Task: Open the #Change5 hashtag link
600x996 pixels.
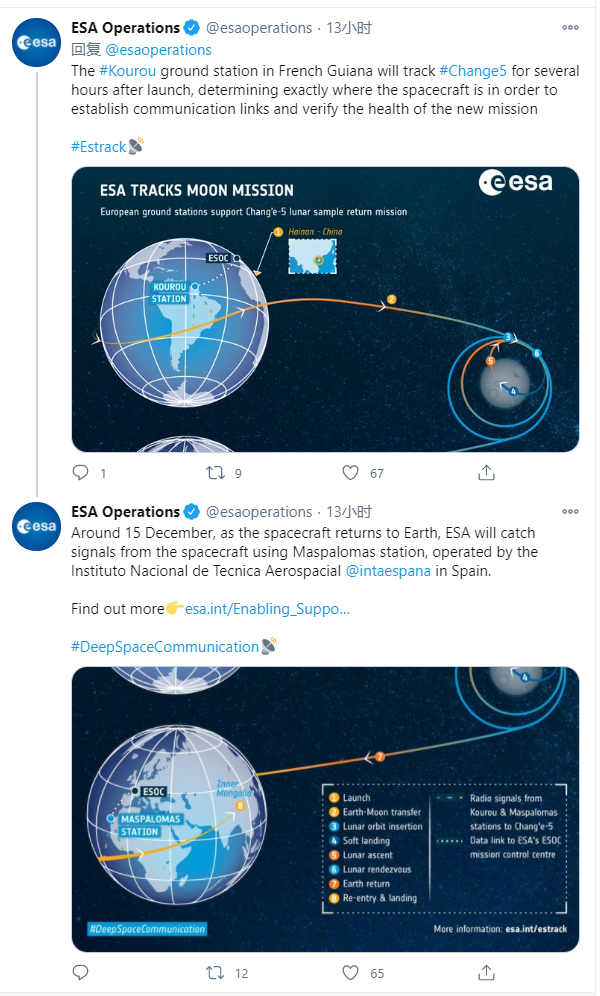Action: tap(473, 71)
